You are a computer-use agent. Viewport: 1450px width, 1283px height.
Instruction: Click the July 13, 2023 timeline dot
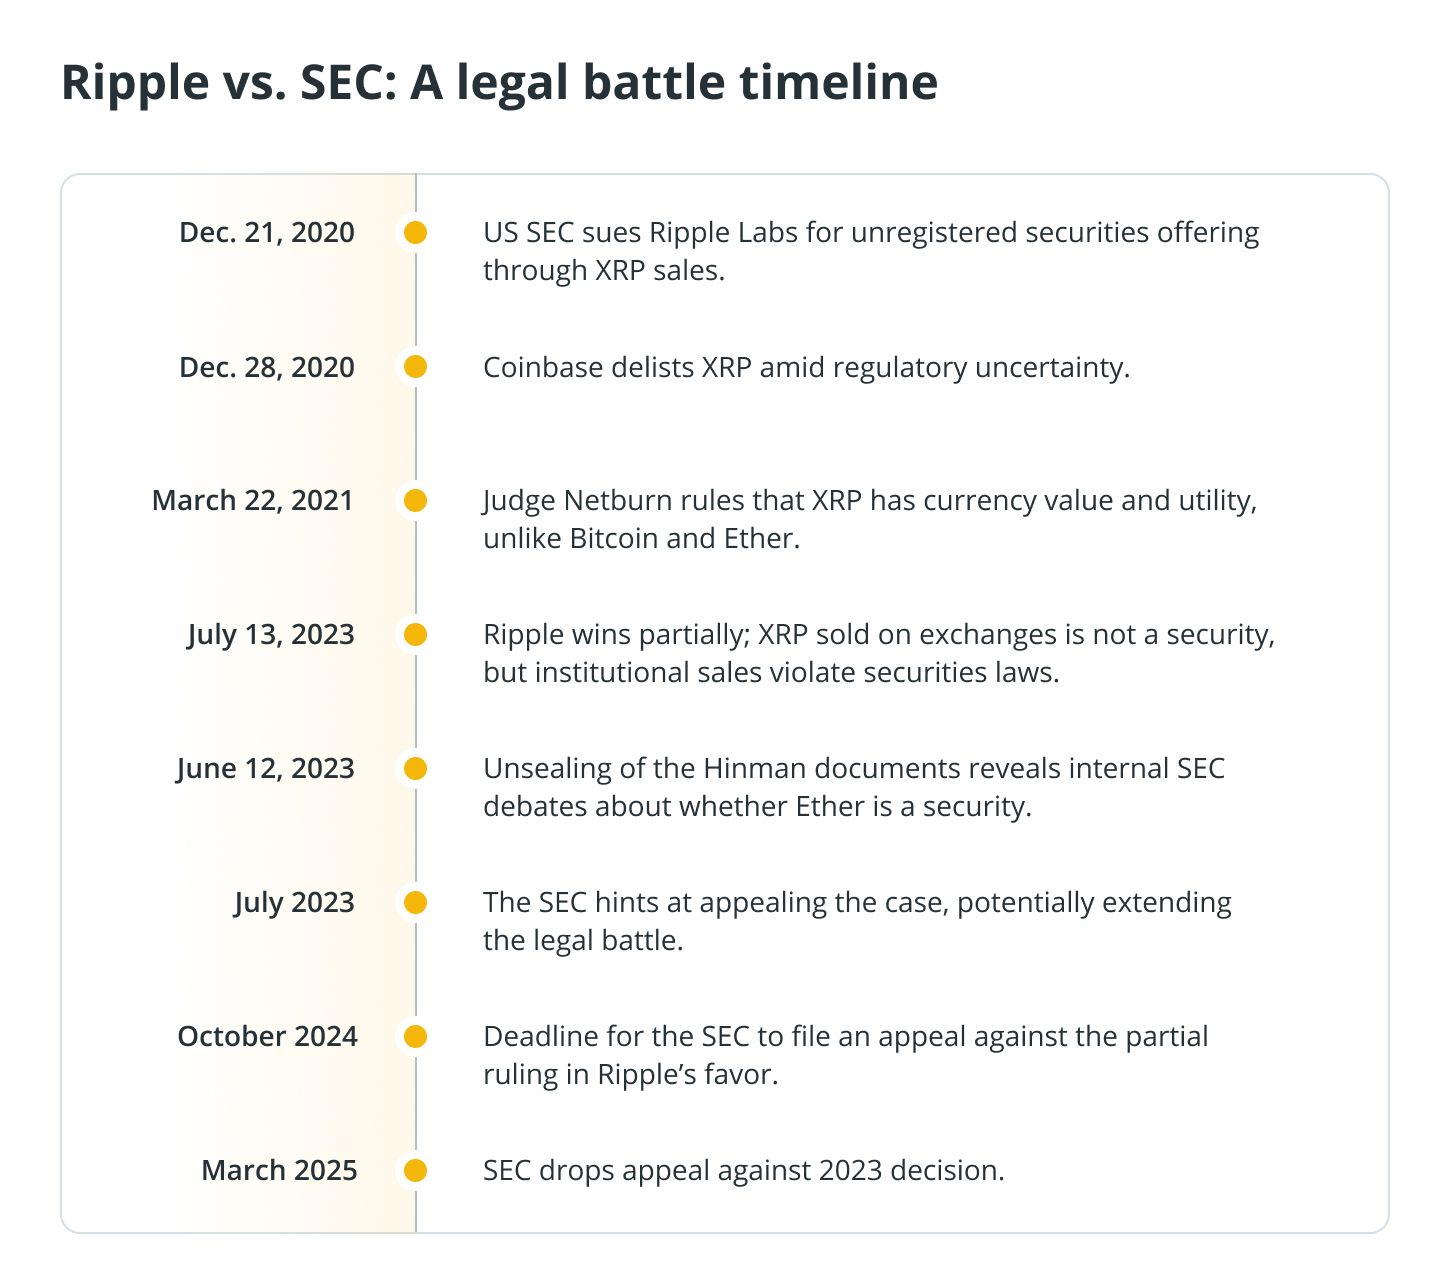coord(415,634)
